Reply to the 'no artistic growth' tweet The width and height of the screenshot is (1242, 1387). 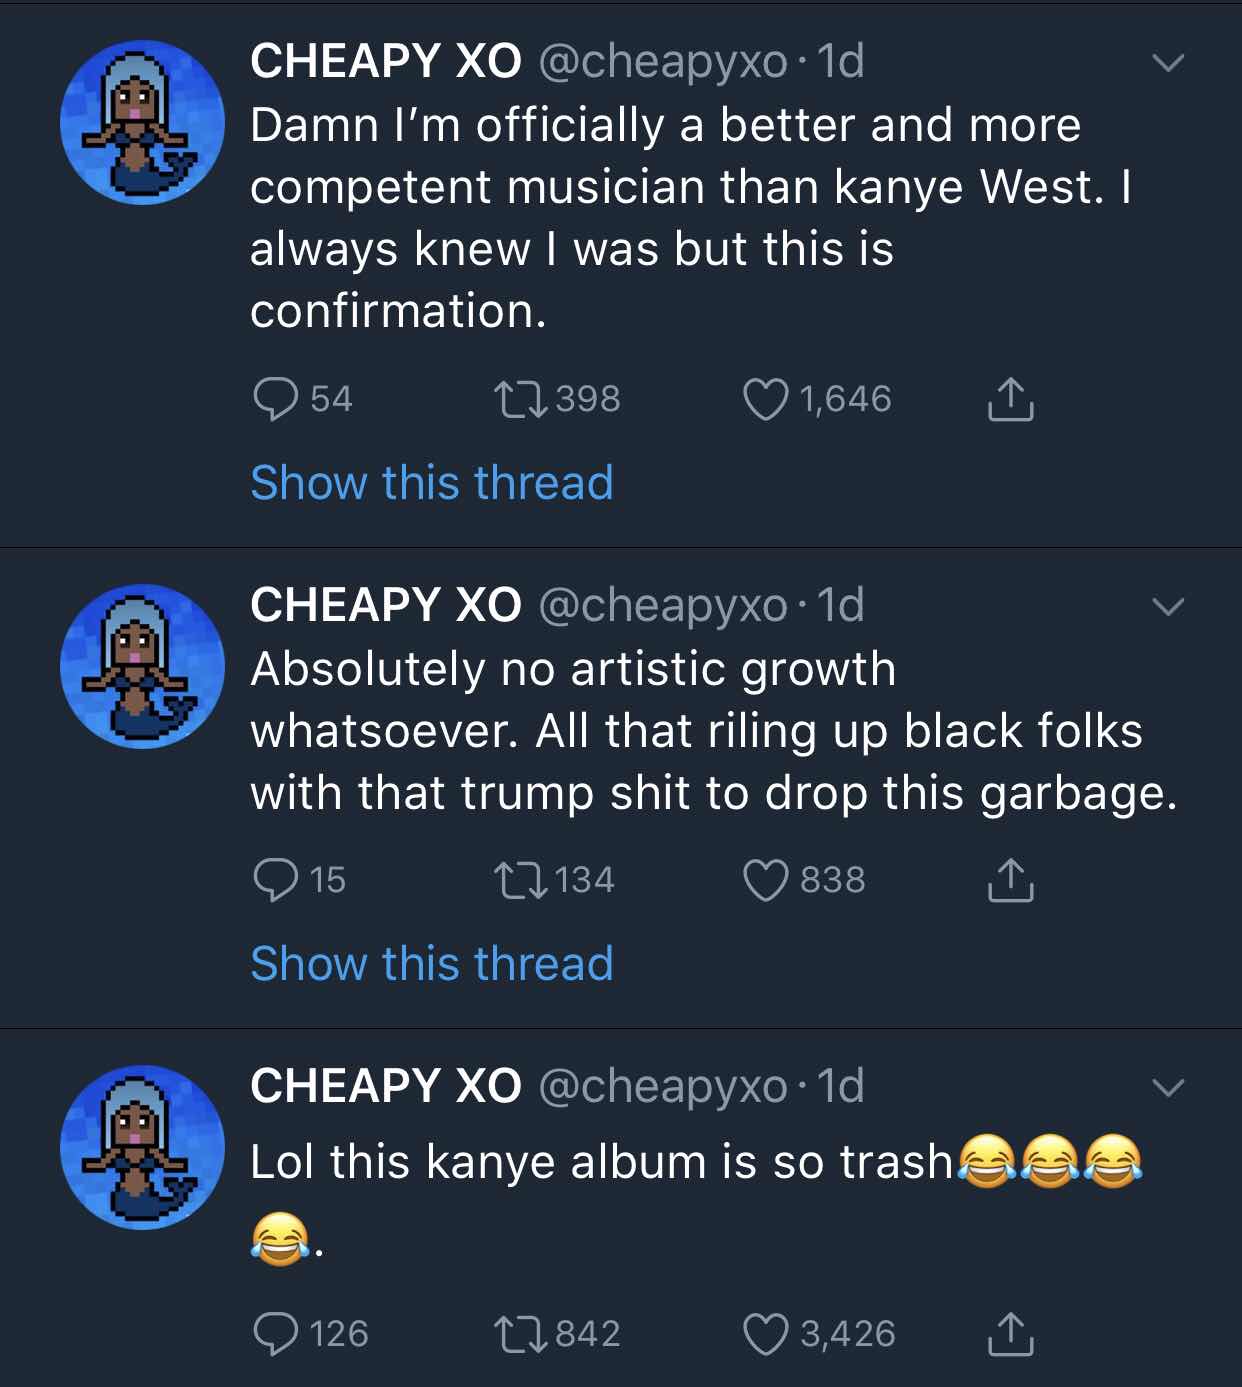276,880
